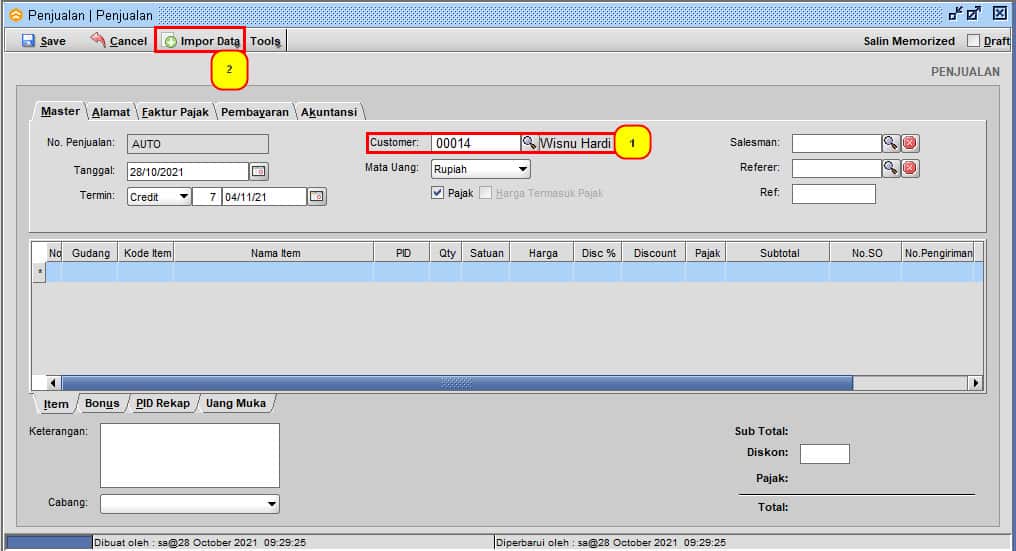Click the Save floppy disk icon
Viewport: 1016px width, 551px height.
pyautogui.click(x=28, y=41)
